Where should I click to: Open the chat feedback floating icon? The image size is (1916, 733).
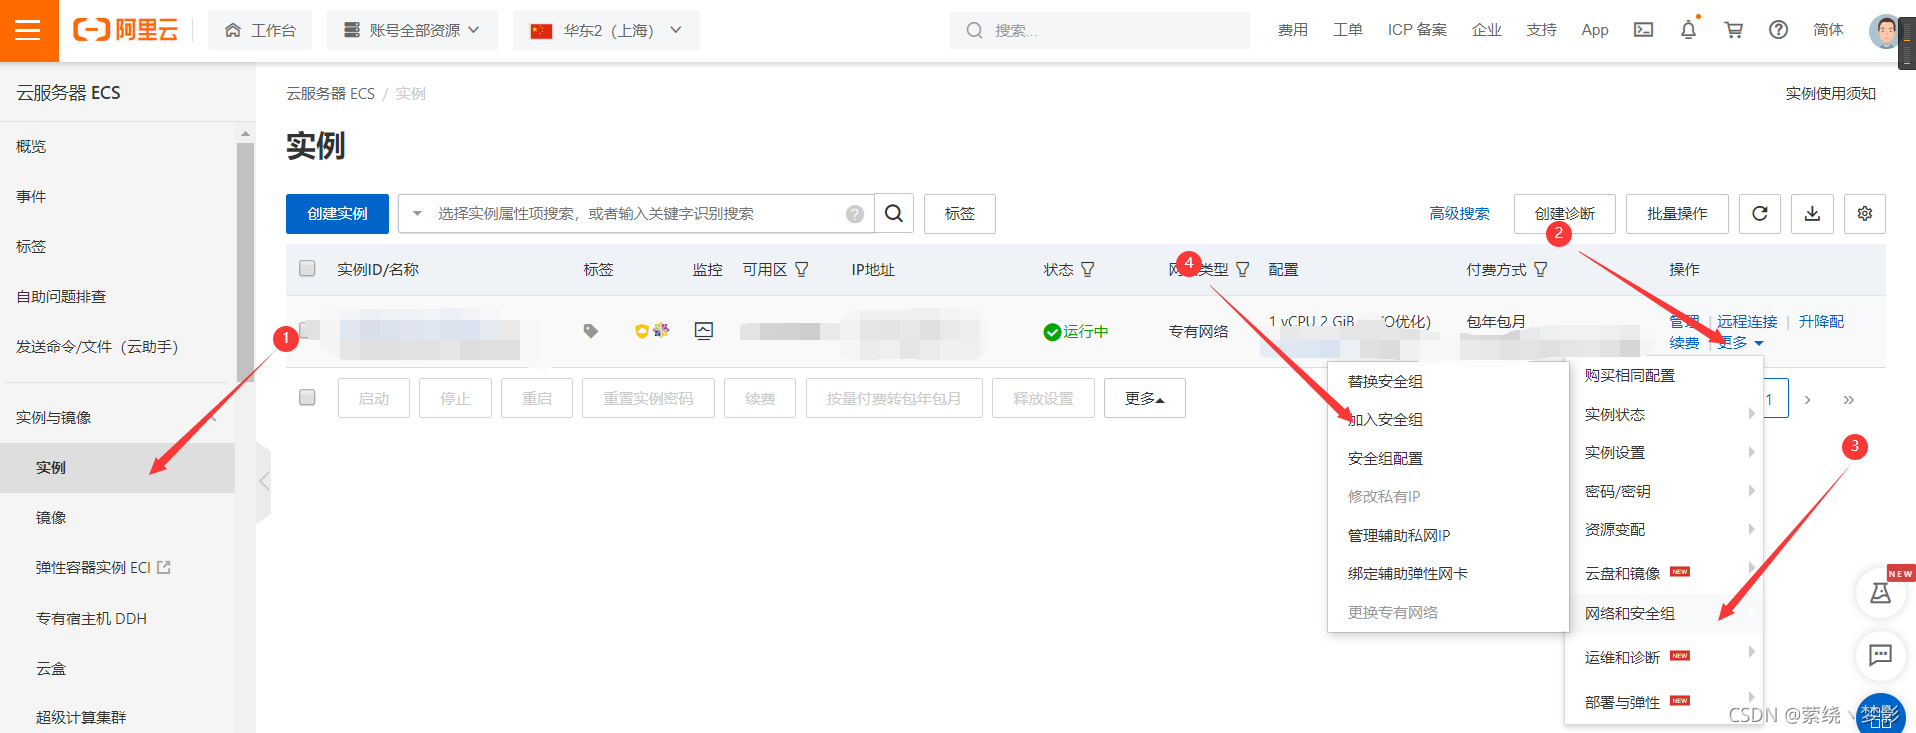coord(1880,655)
